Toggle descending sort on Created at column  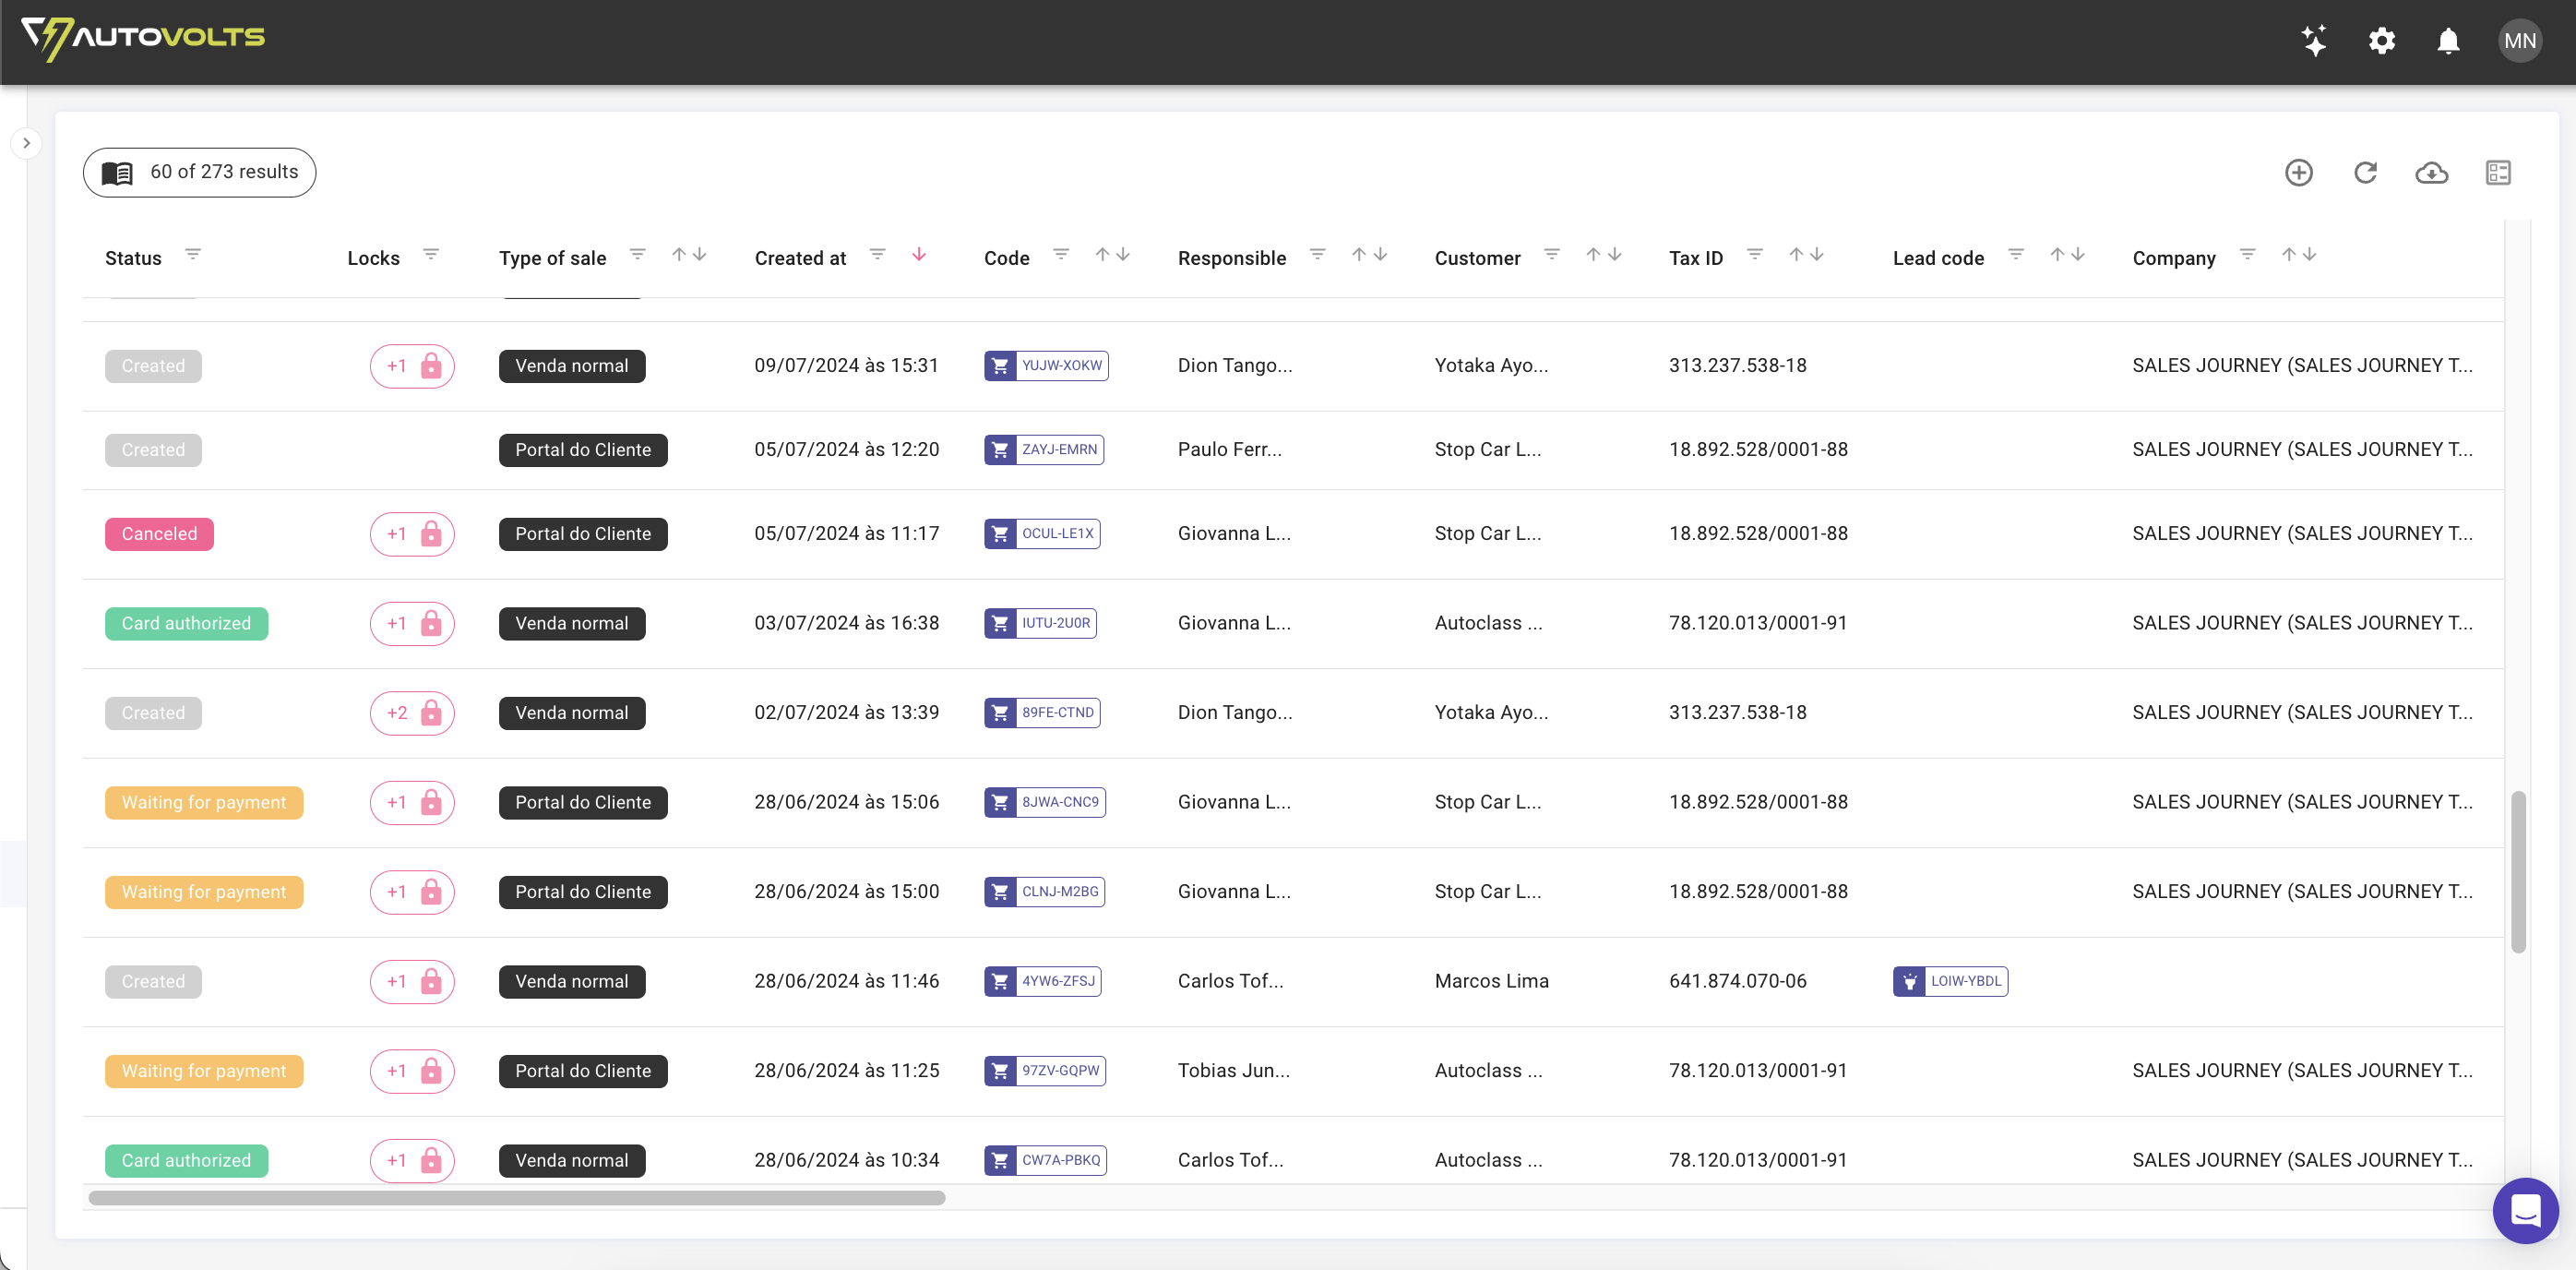(x=919, y=254)
